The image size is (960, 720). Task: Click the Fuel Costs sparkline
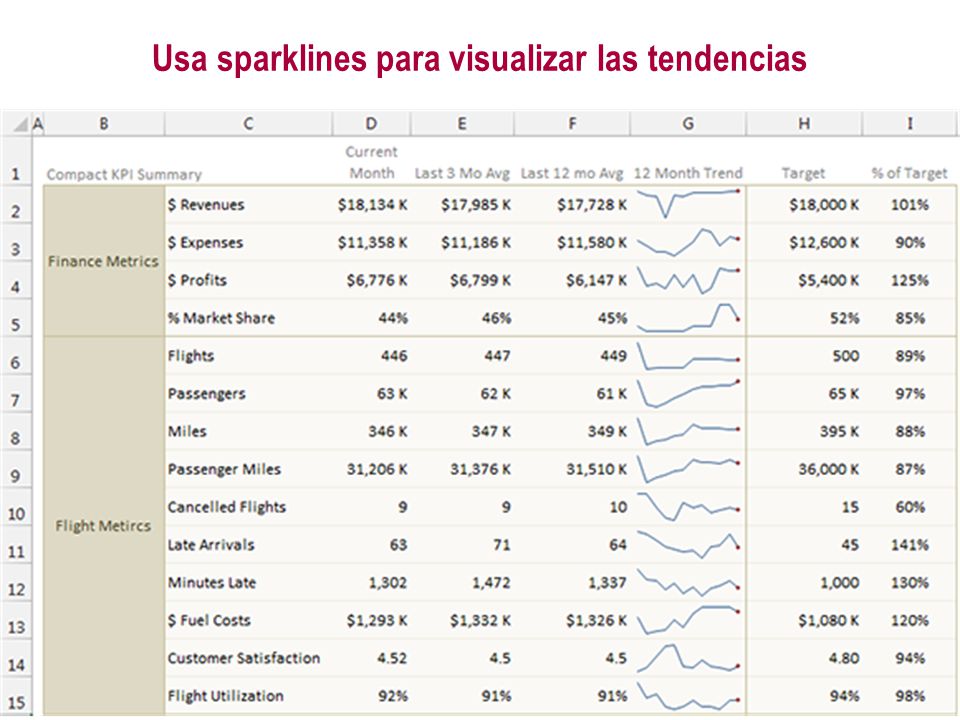(688, 620)
